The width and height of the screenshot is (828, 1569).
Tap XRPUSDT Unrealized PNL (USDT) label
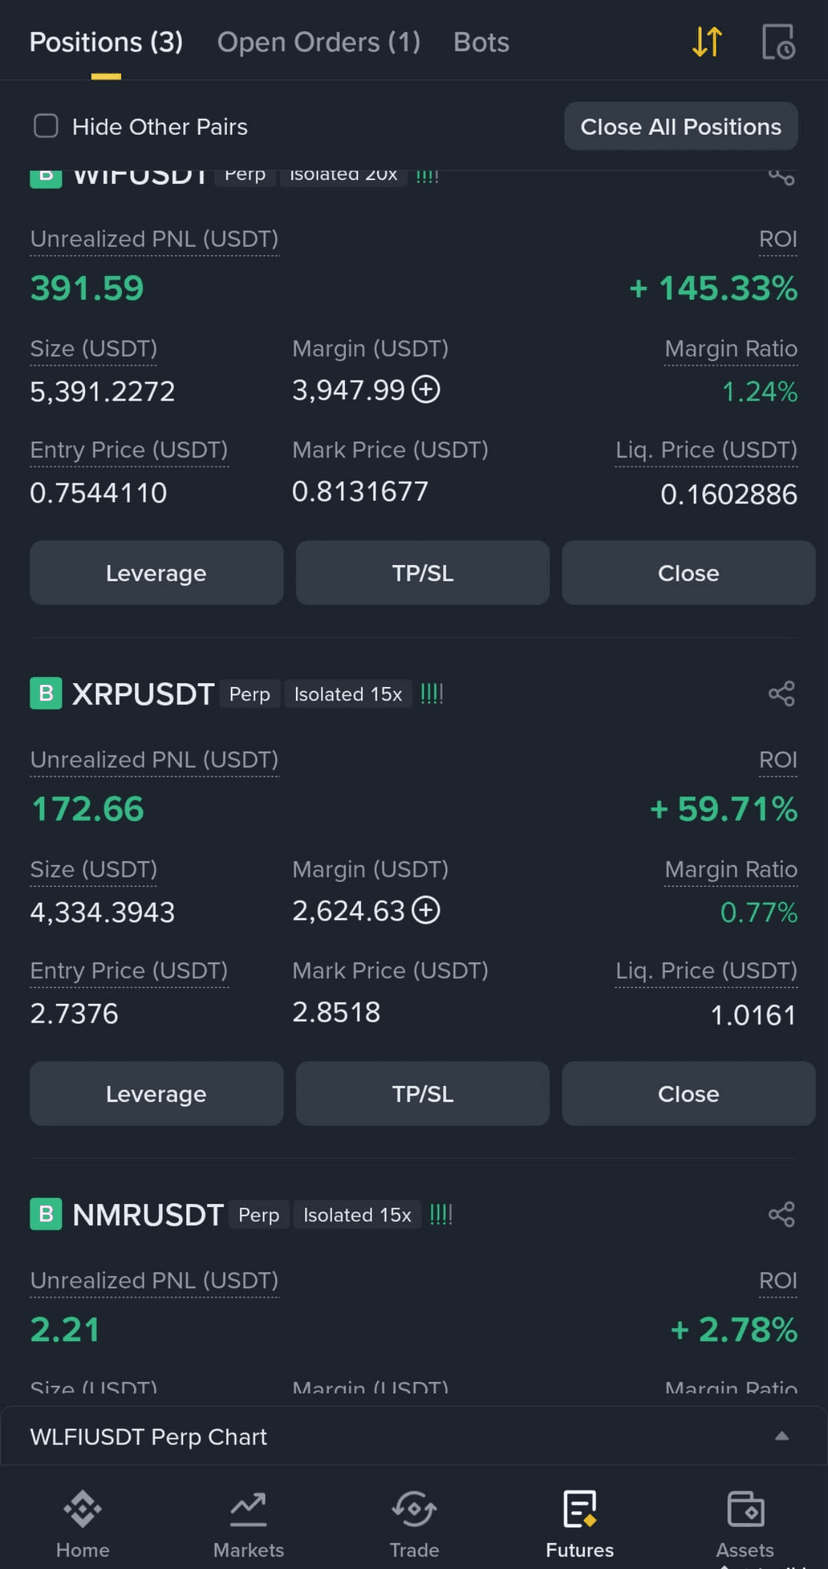(154, 760)
